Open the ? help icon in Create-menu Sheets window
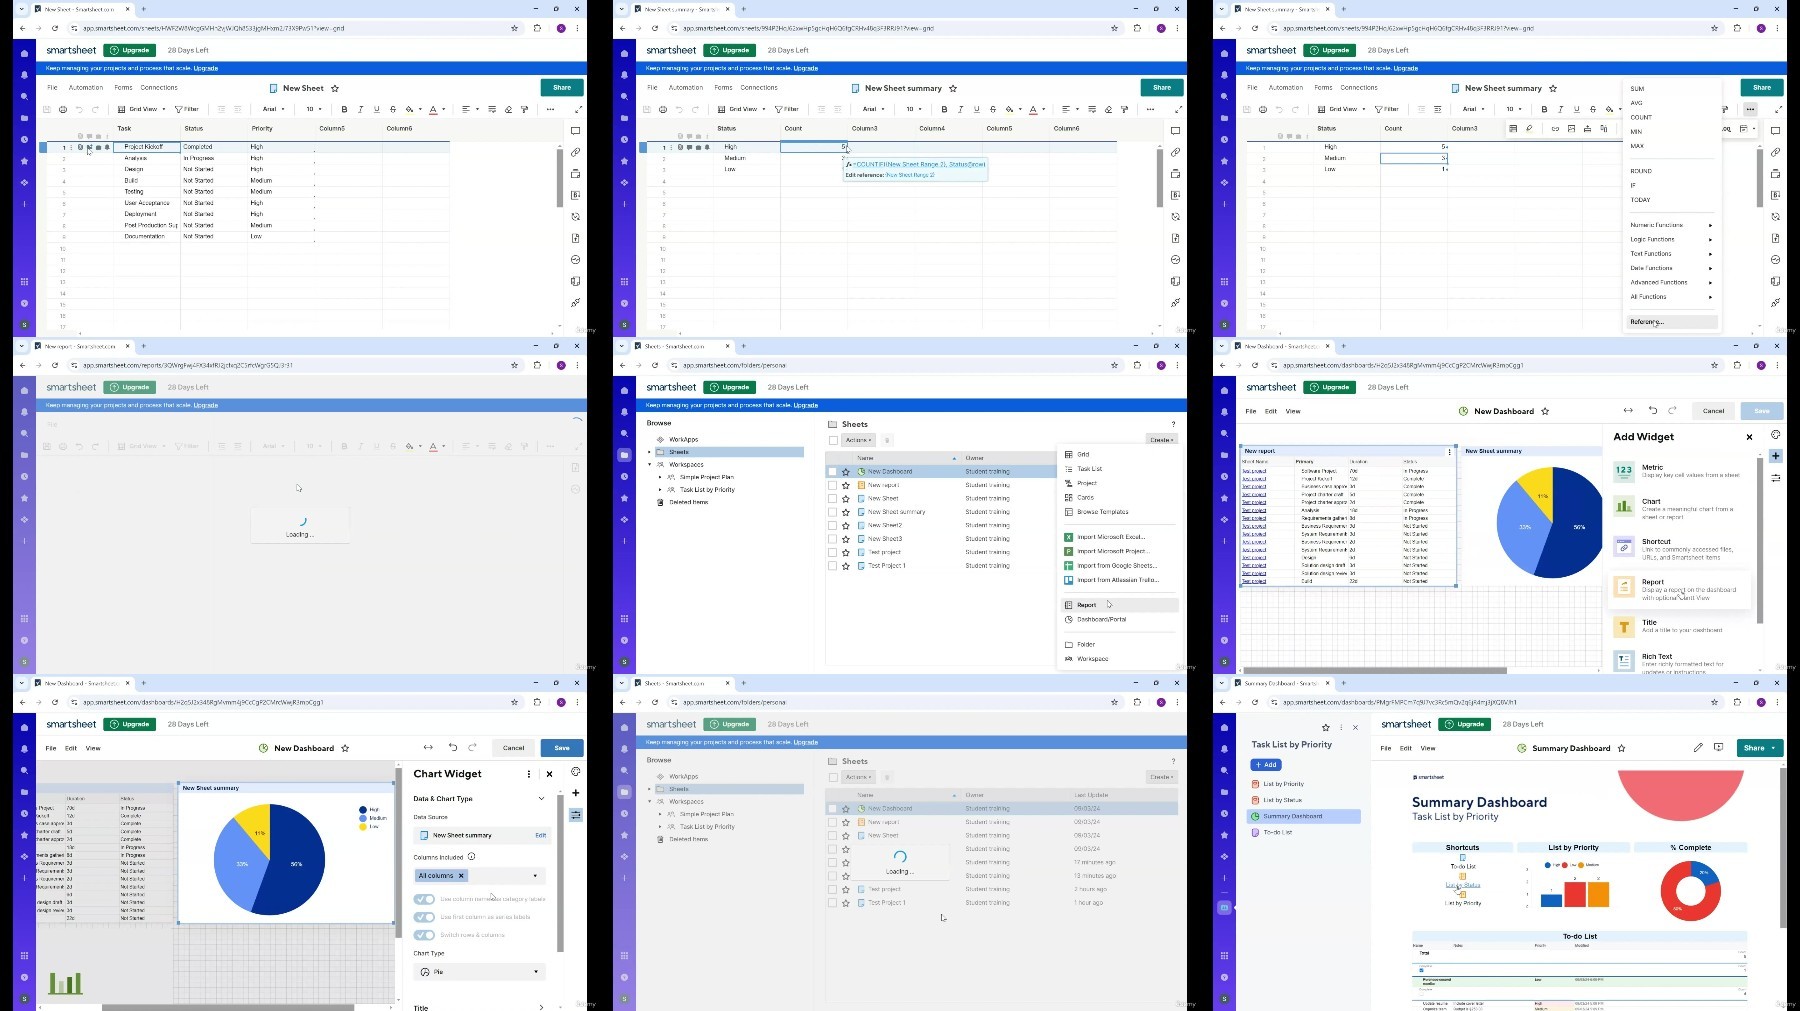Screen dimensions: 1800x1011 (x=1174, y=425)
